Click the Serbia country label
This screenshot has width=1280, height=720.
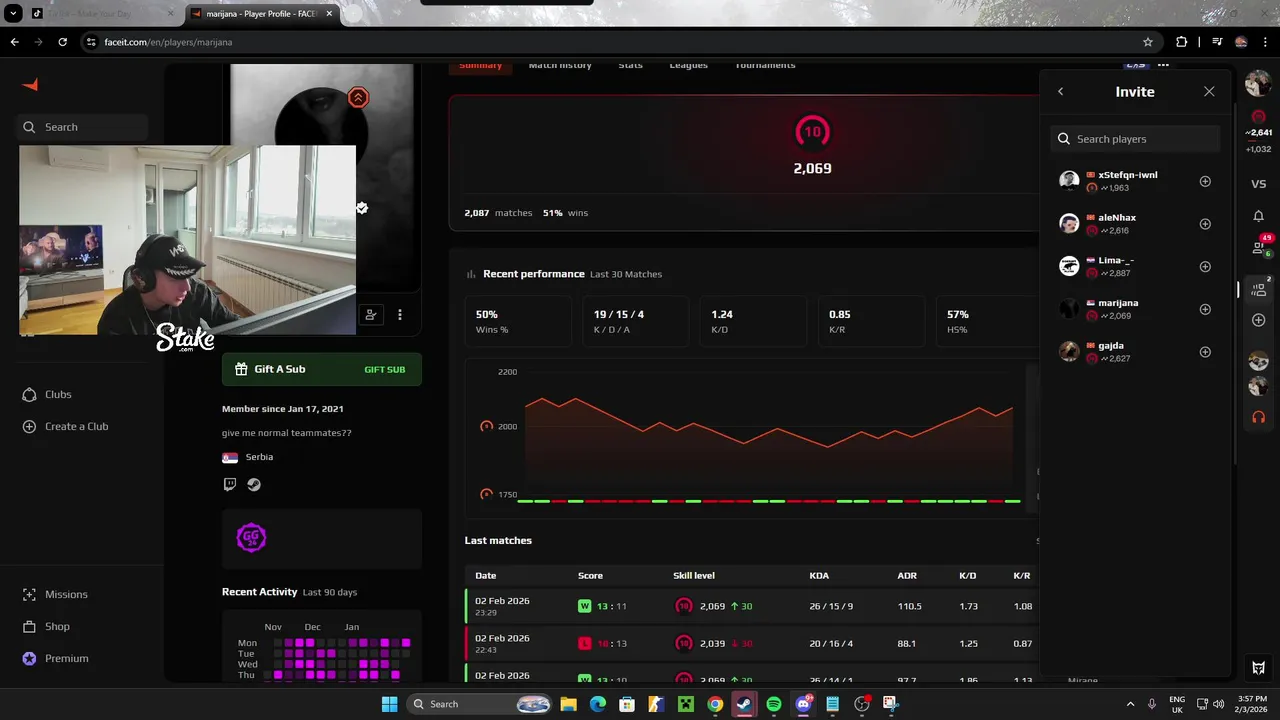click(x=259, y=457)
